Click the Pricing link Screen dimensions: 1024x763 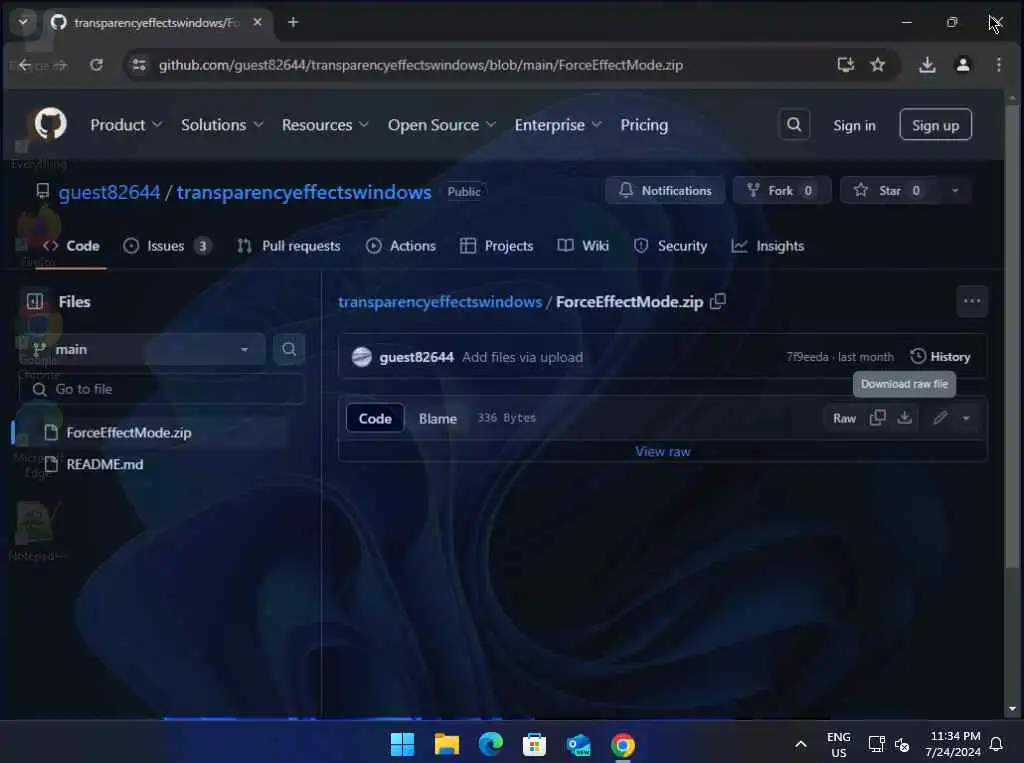(x=644, y=125)
